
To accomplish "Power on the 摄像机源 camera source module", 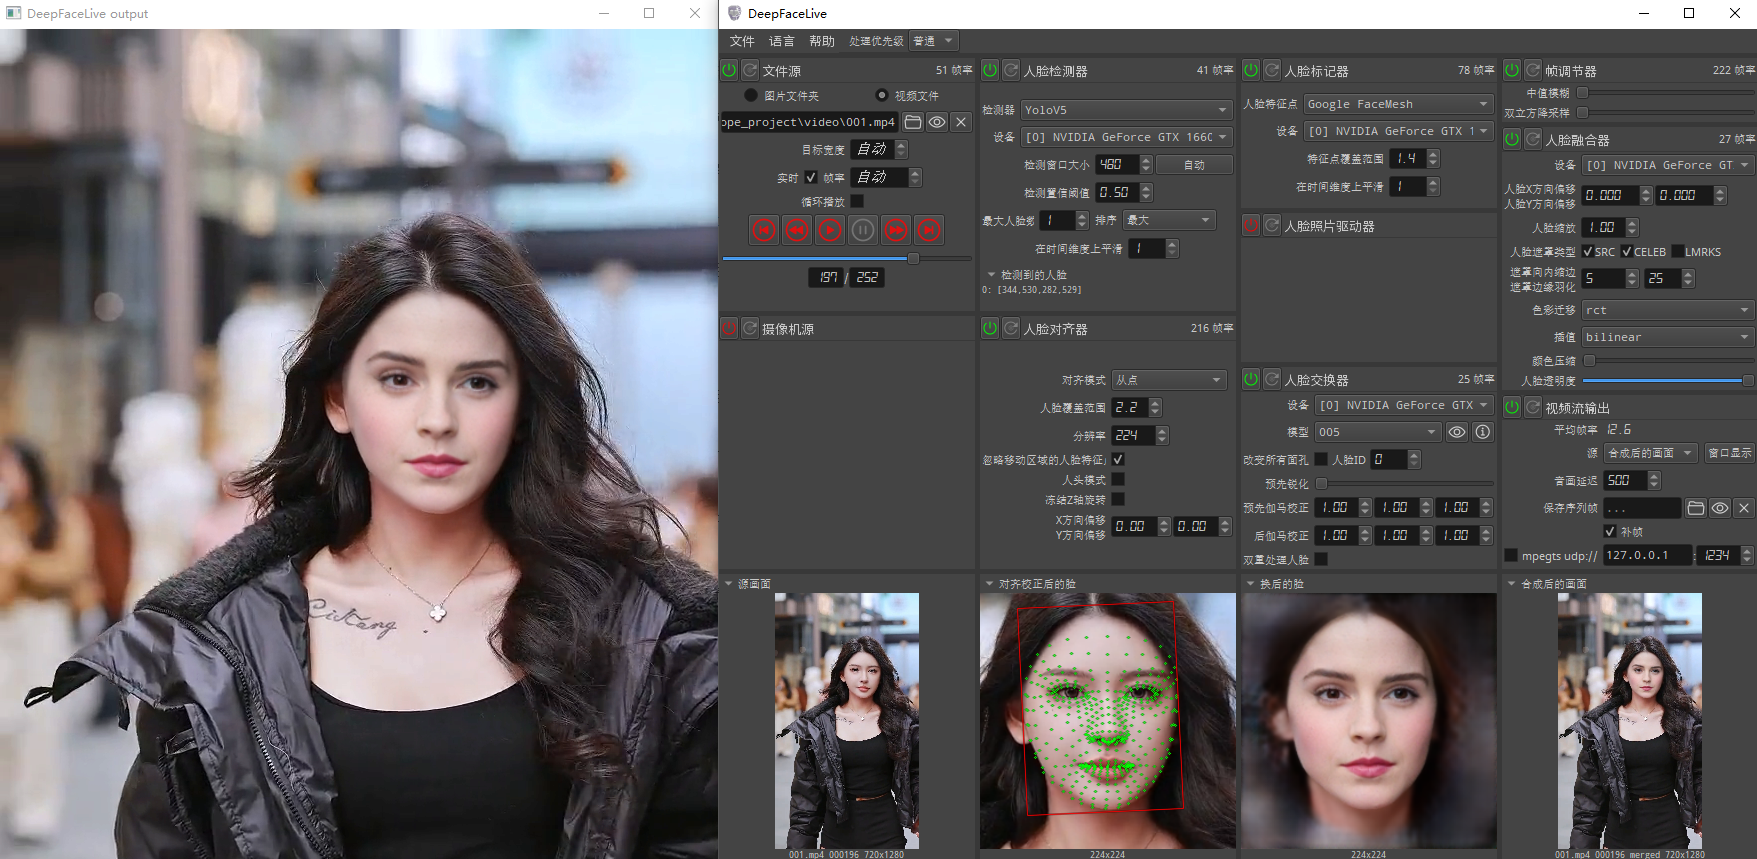I will (729, 328).
